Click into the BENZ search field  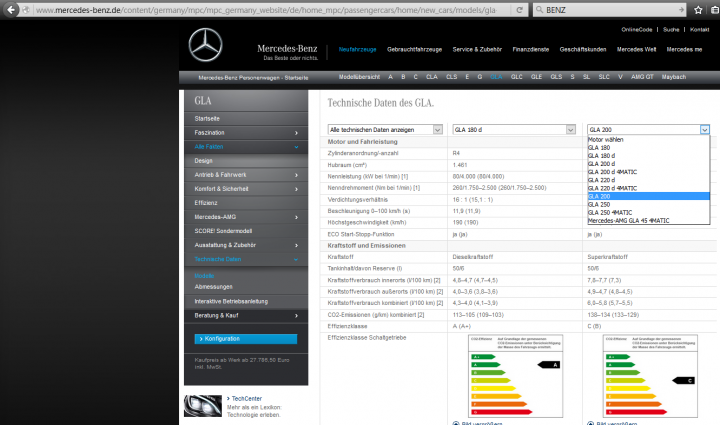click(x=610, y=10)
